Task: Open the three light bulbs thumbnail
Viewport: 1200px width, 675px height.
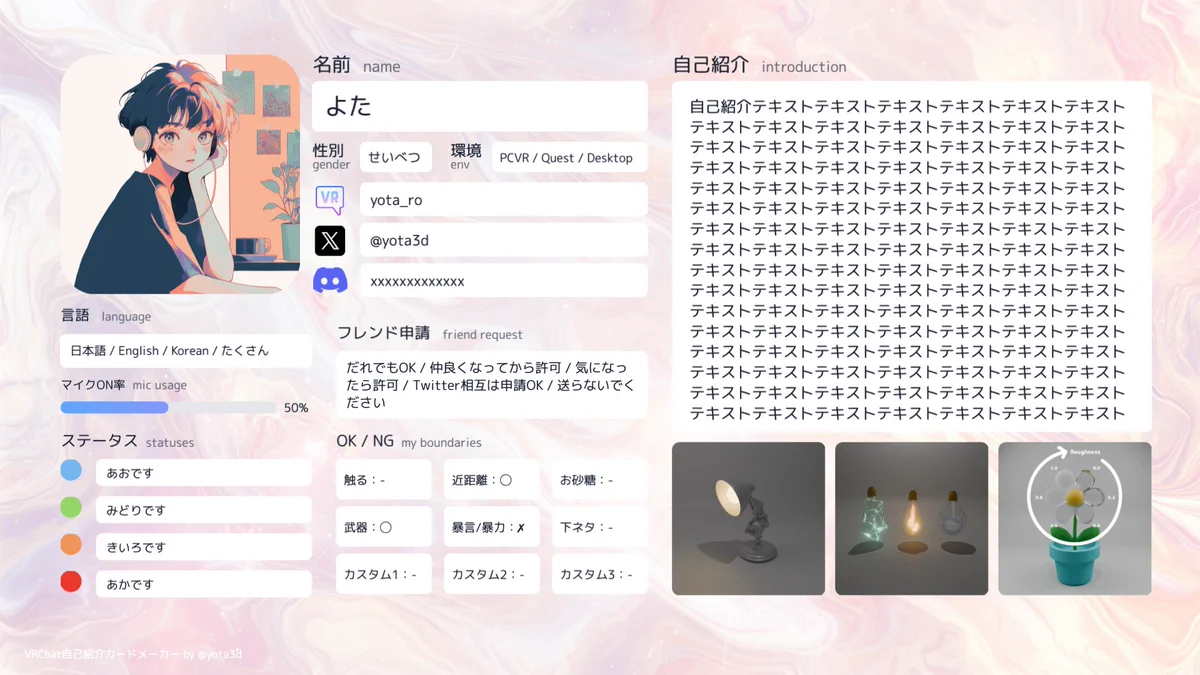Action: coord(912,519)
